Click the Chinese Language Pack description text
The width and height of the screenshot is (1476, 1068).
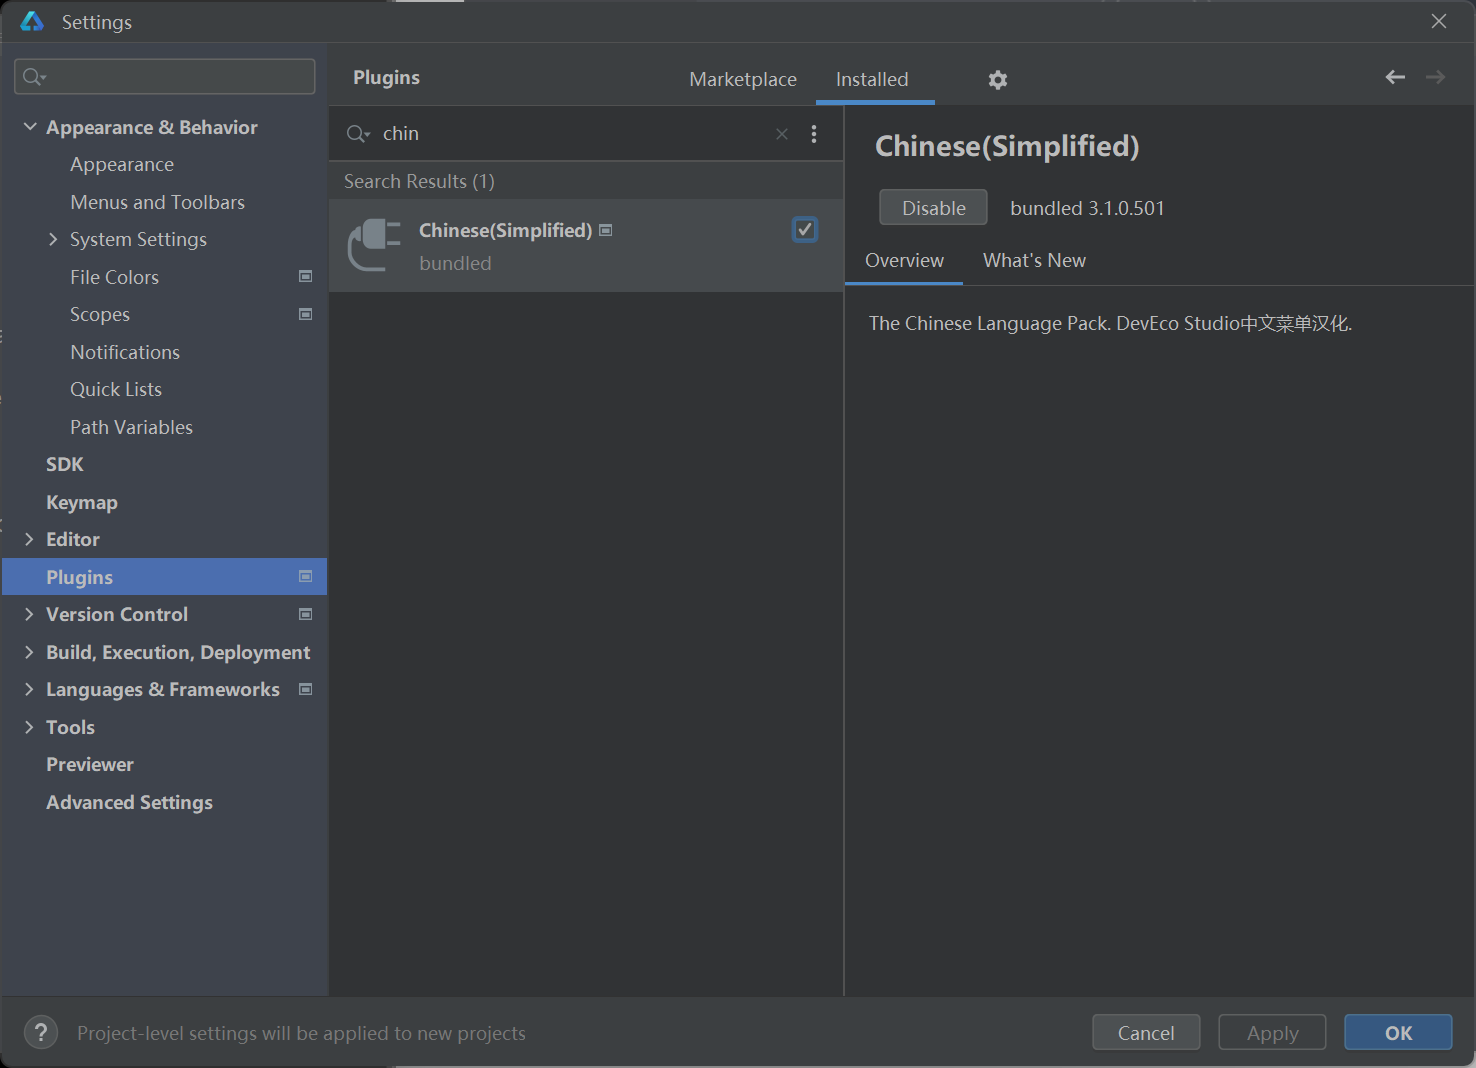[x=1110, y=323]
